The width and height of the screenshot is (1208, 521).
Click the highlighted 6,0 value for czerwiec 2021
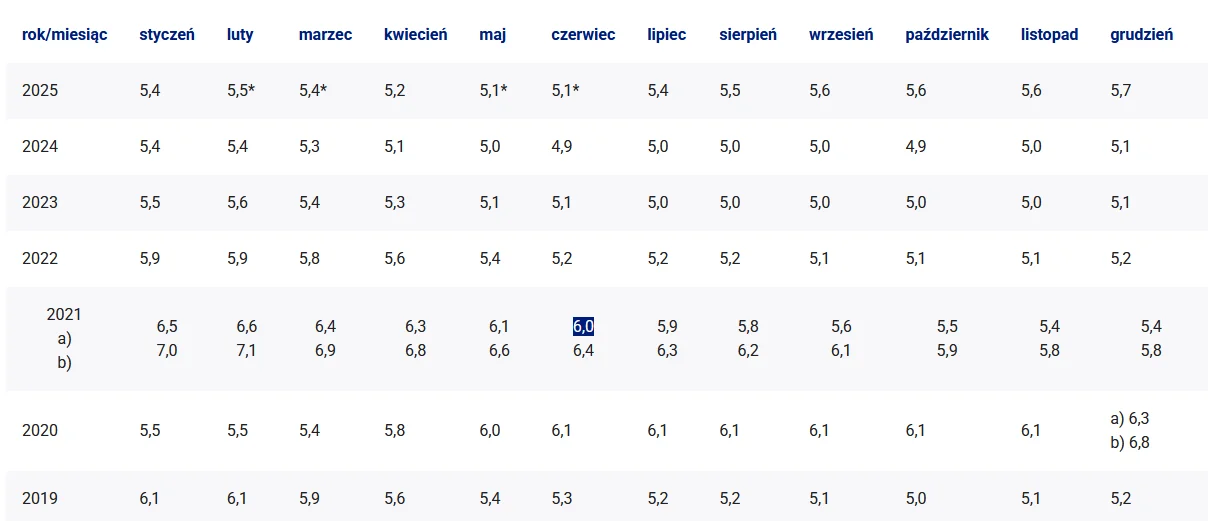coord(584,327)
